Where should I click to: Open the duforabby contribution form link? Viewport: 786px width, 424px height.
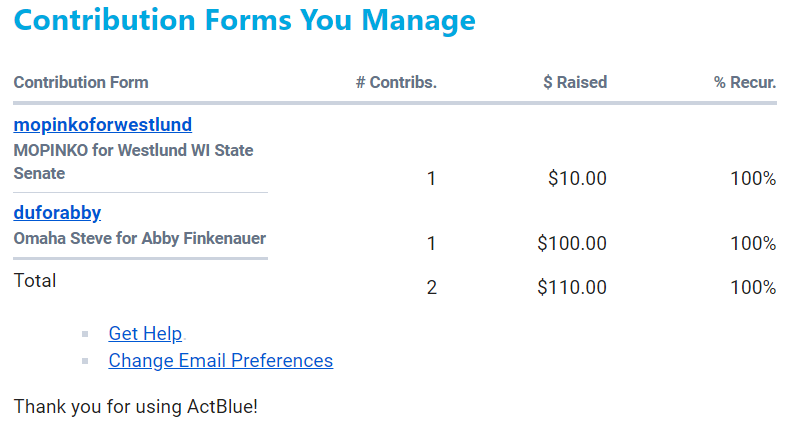pyautogui.click(x=57, y=212)
